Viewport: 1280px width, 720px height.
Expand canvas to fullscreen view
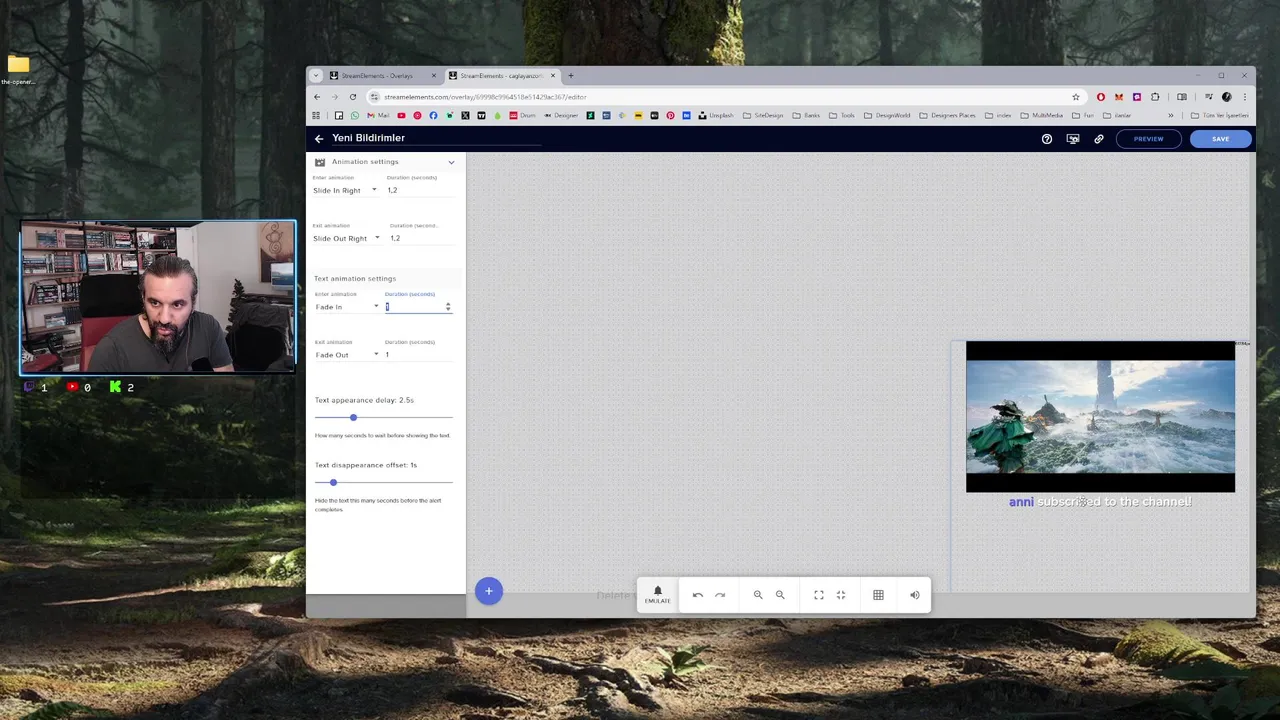point(819,595)
